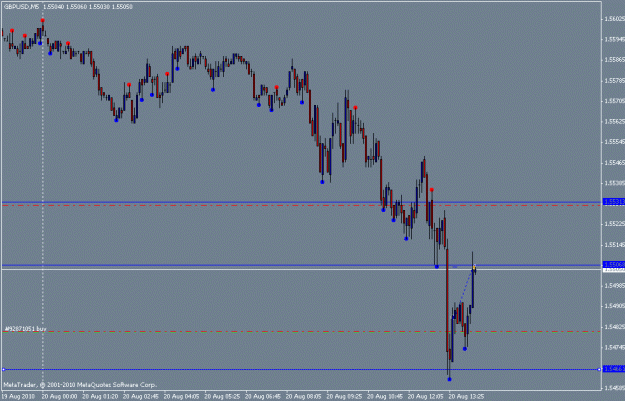The height and width of the screenshot is (401, 625).
Task: Click the yellow arrow marker at current price
Action: pos(474,269)
